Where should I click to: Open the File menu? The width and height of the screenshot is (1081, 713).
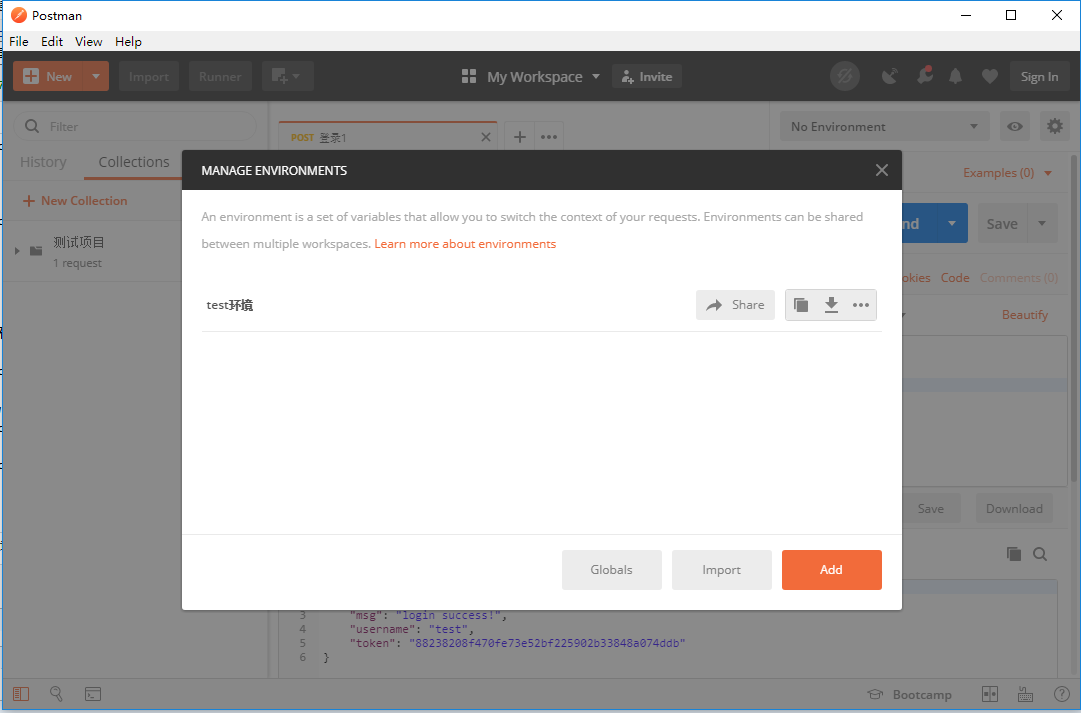coord(19,41)
